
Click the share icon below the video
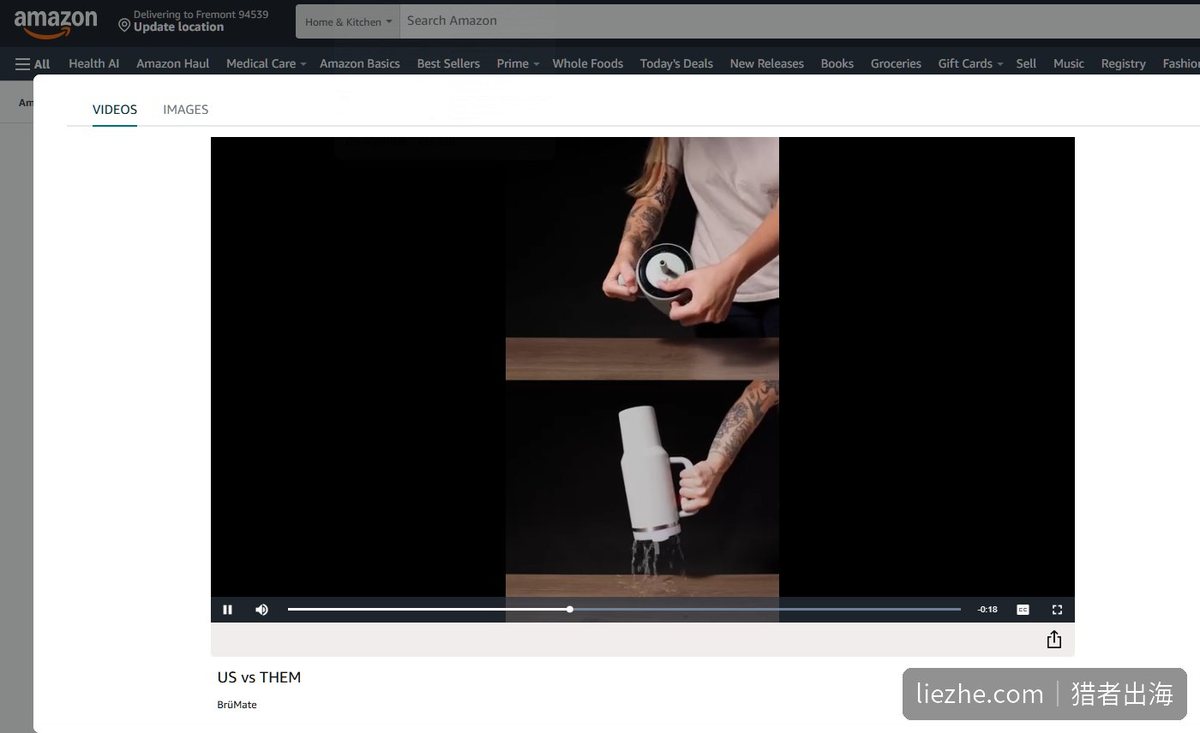pos(1054,640)
